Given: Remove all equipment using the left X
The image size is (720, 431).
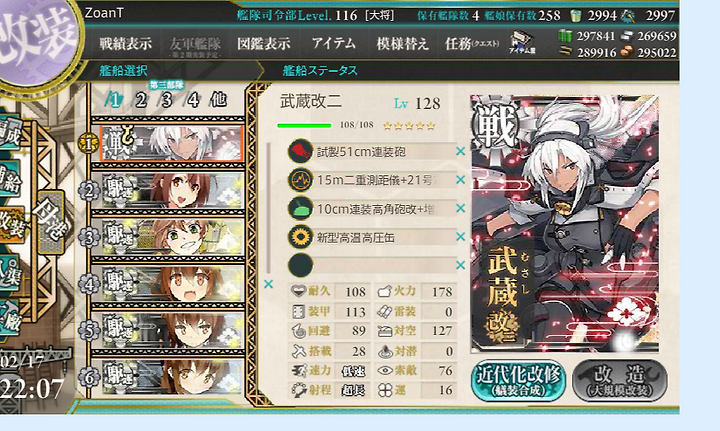Looking at the screenshot, I should [269, 285].
